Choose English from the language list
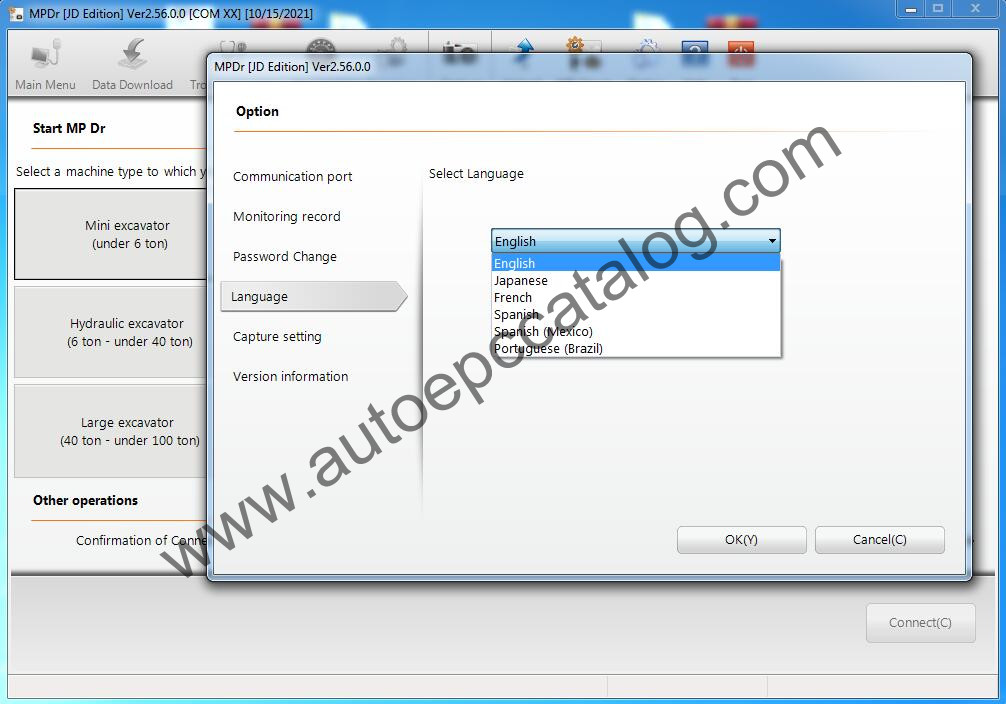This screenshot has height=704, width=1006. tap(636, 263)
